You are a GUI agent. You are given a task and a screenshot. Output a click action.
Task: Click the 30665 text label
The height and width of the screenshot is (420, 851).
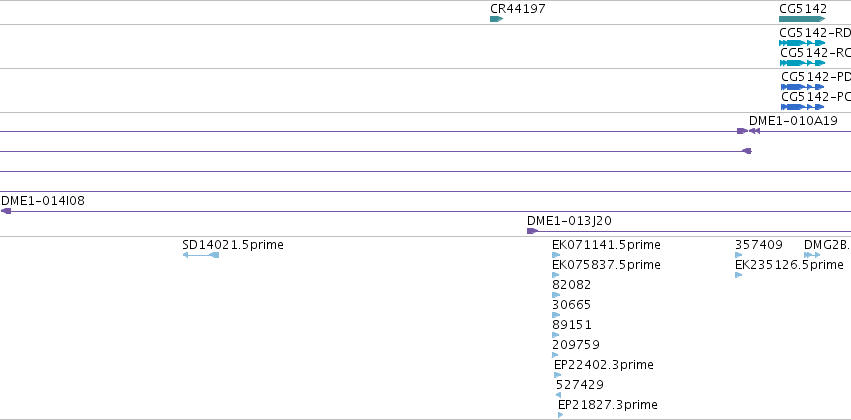(x=571, y=305)
